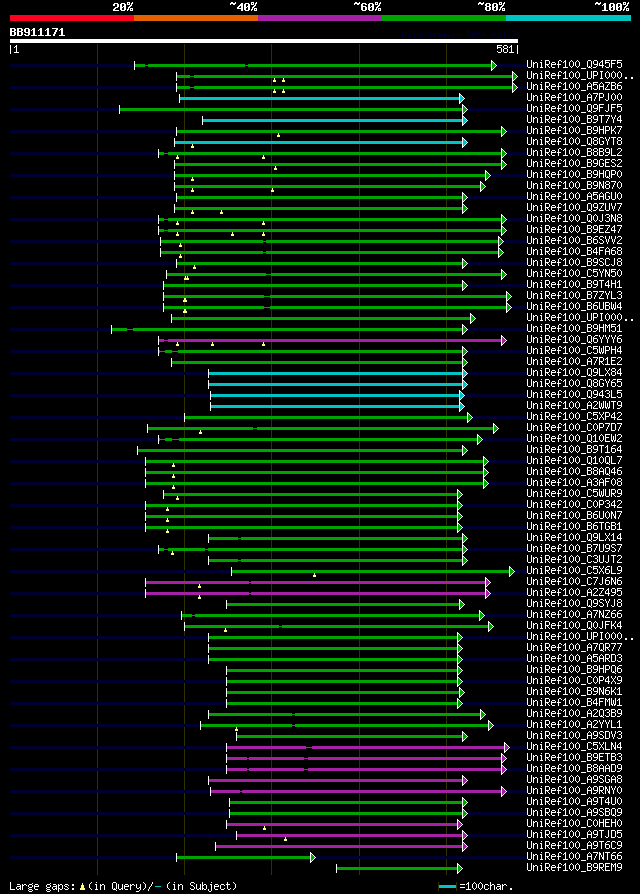
Task: Click the UniRef100_B9HPK7 label
Action: [574, 131]
